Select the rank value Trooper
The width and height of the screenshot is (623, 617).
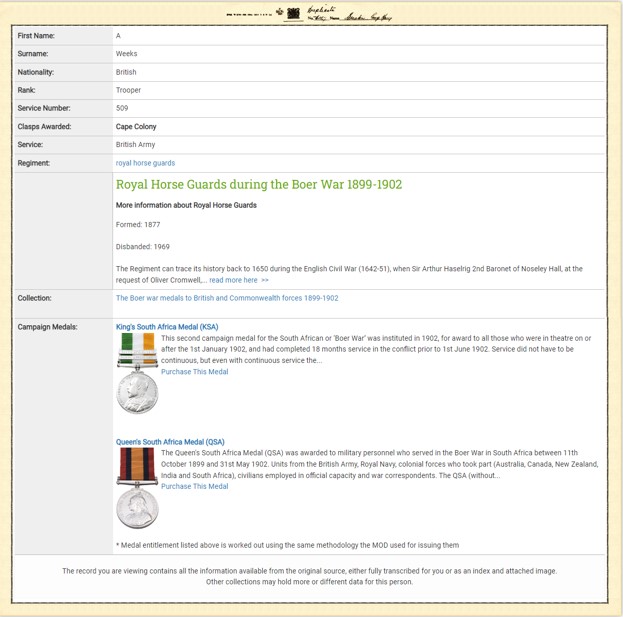click(x=128, y=90)
